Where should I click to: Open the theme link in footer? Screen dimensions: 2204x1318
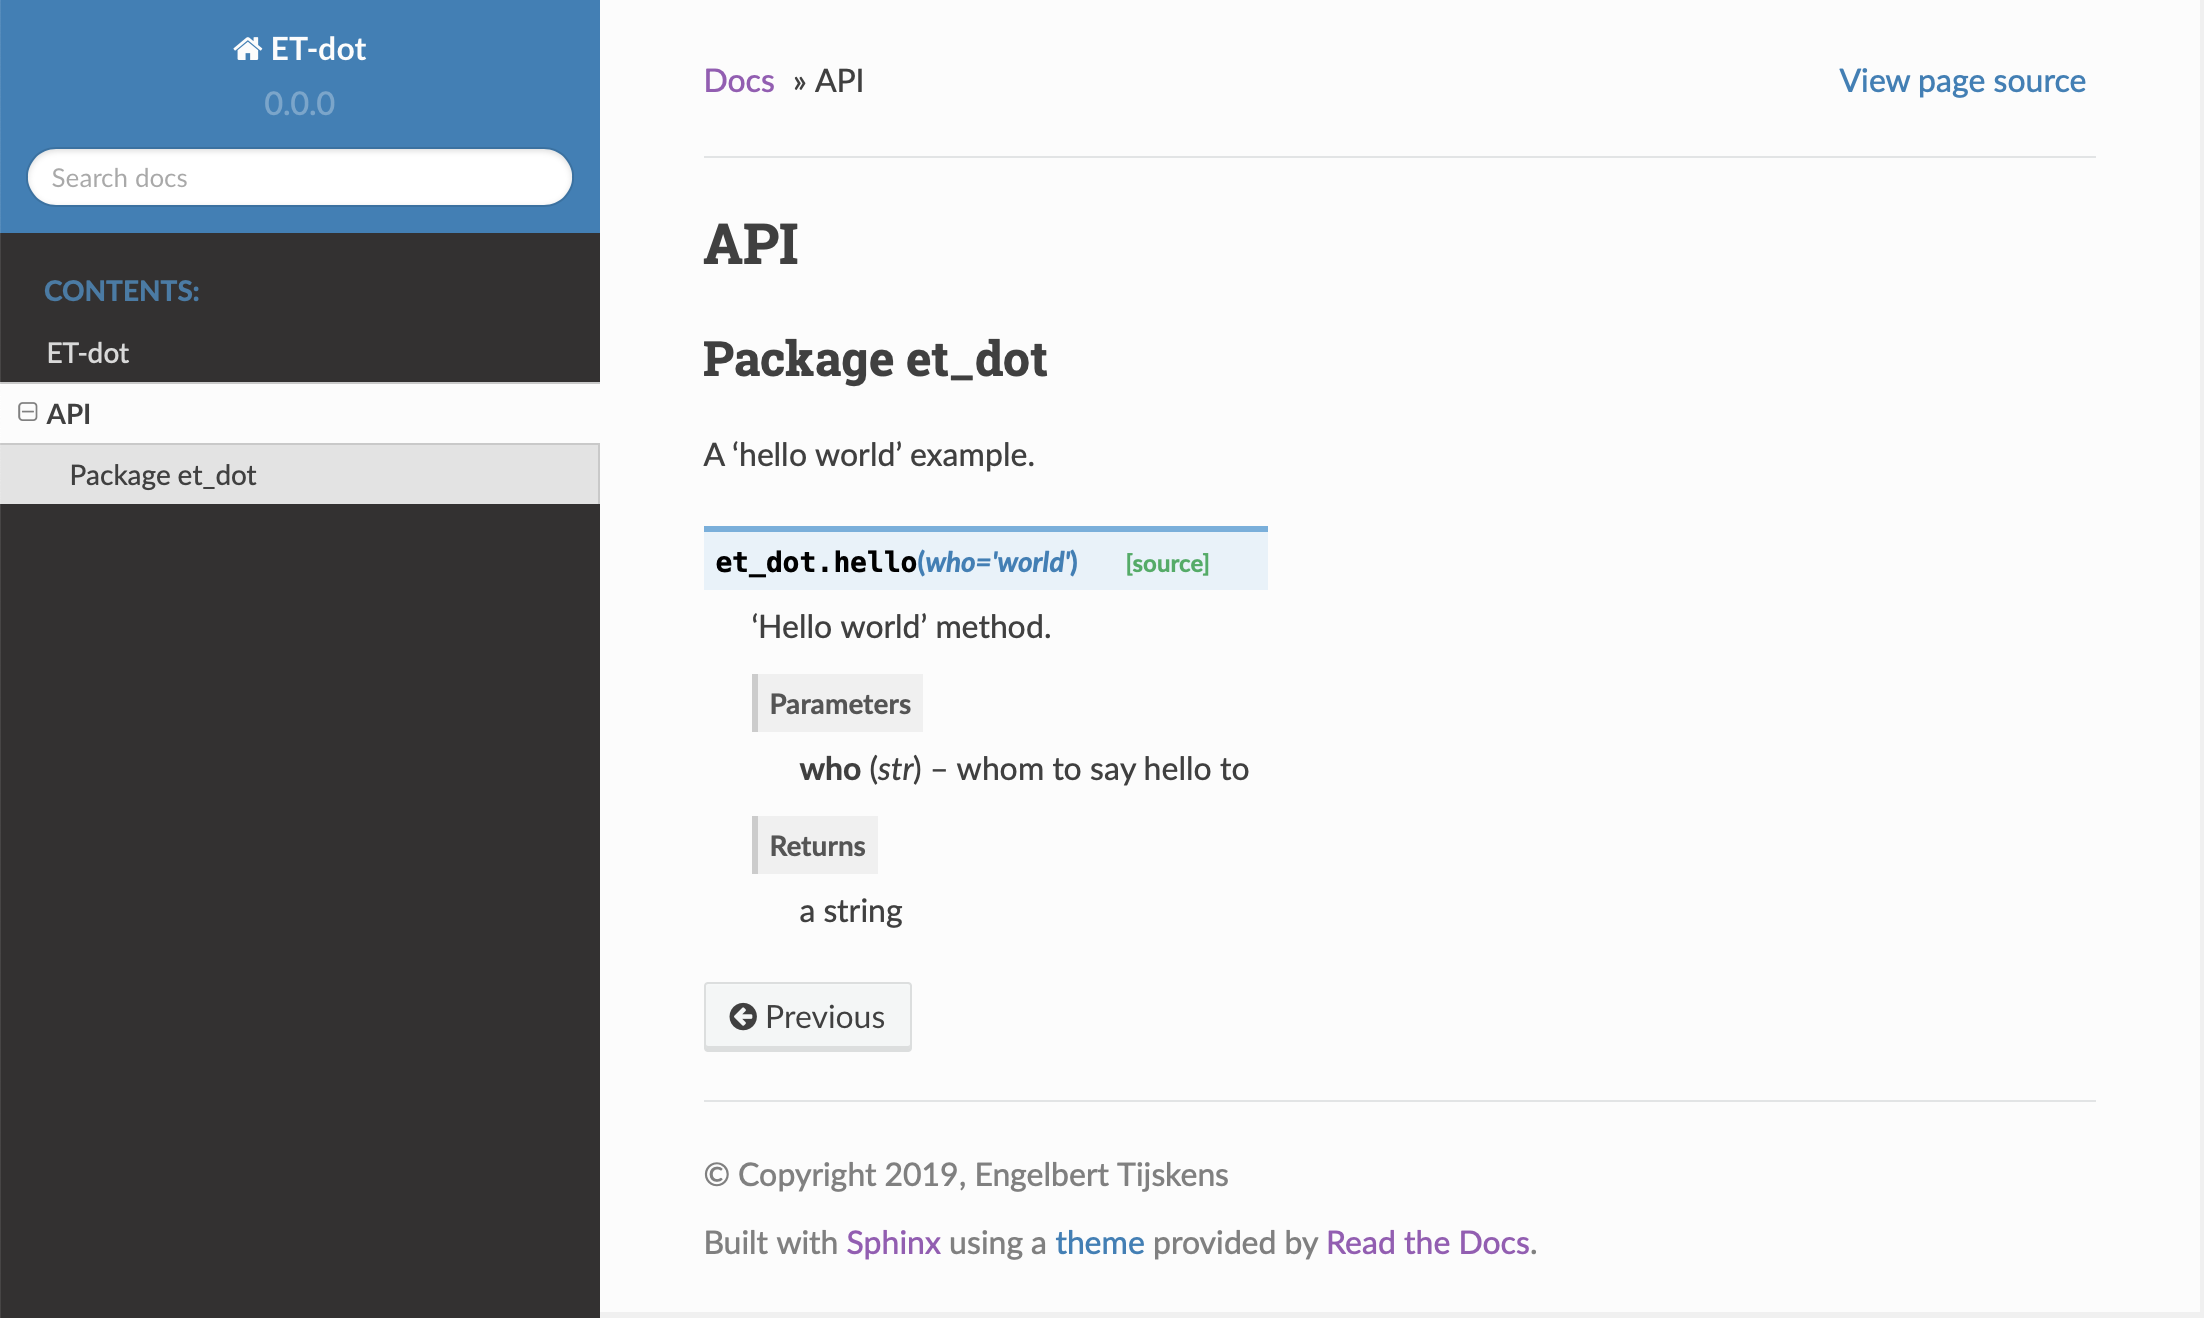coord(1099,1243)
